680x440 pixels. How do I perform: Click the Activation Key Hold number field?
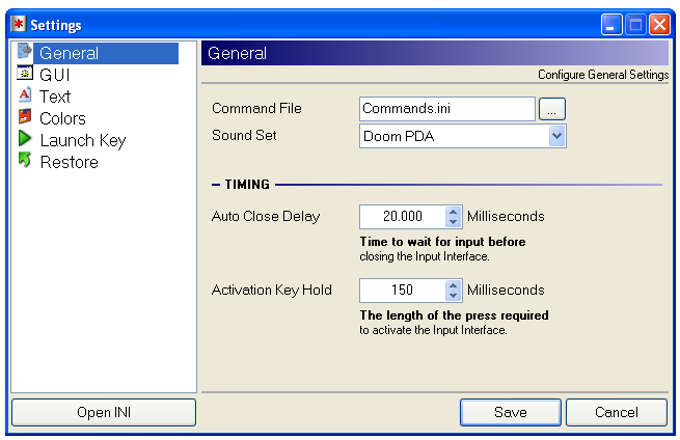point(402,290)
